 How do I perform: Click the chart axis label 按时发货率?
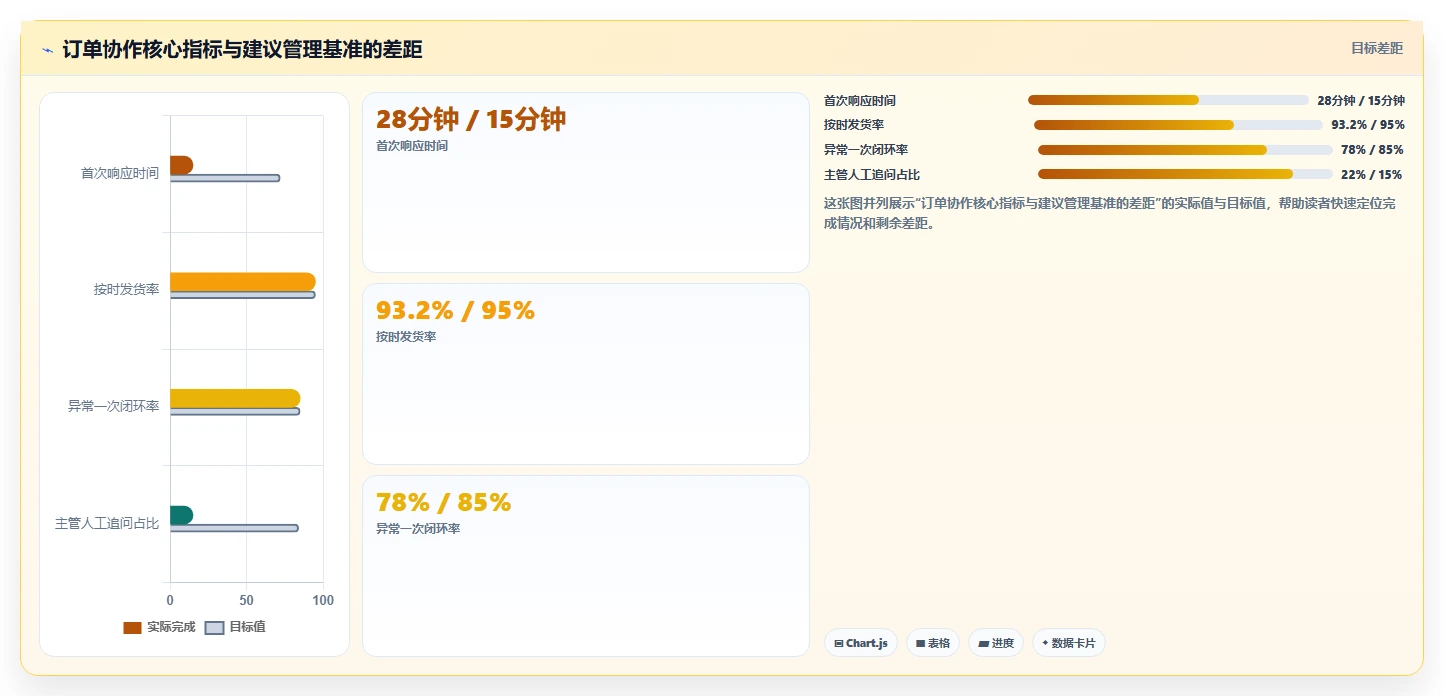point(126,290)
